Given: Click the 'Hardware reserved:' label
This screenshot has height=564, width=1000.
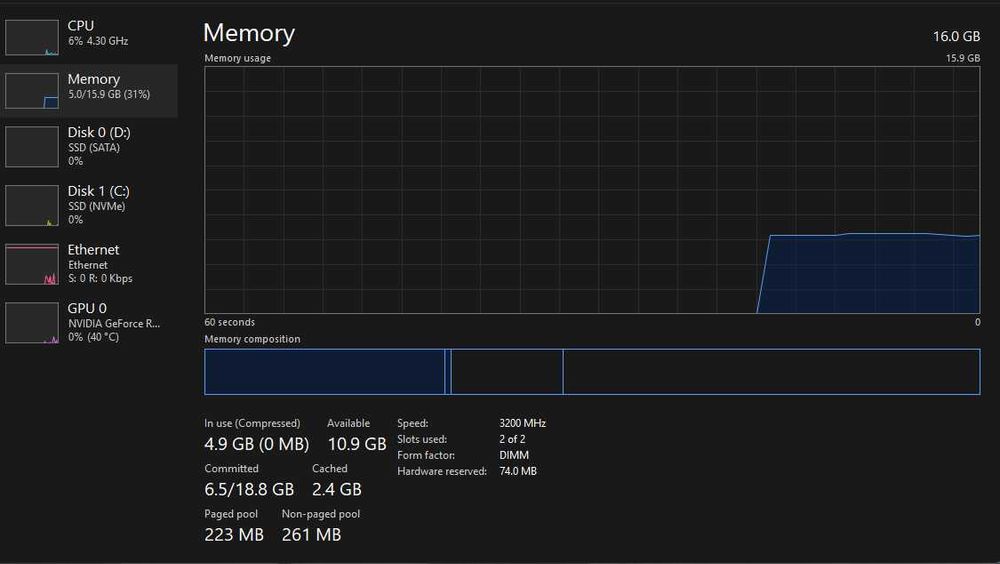Looking at the screenshot, I should [441, 471].
